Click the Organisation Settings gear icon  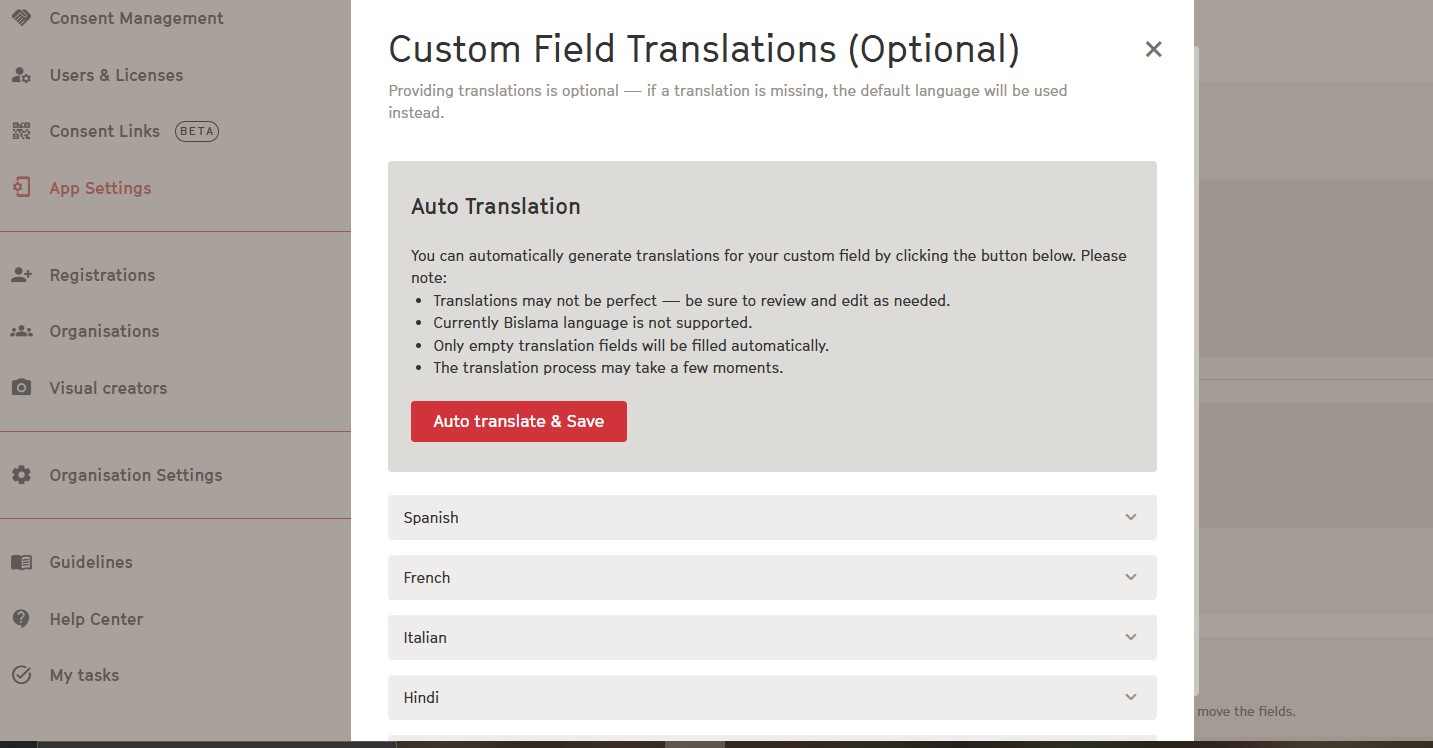click(21, 475)
